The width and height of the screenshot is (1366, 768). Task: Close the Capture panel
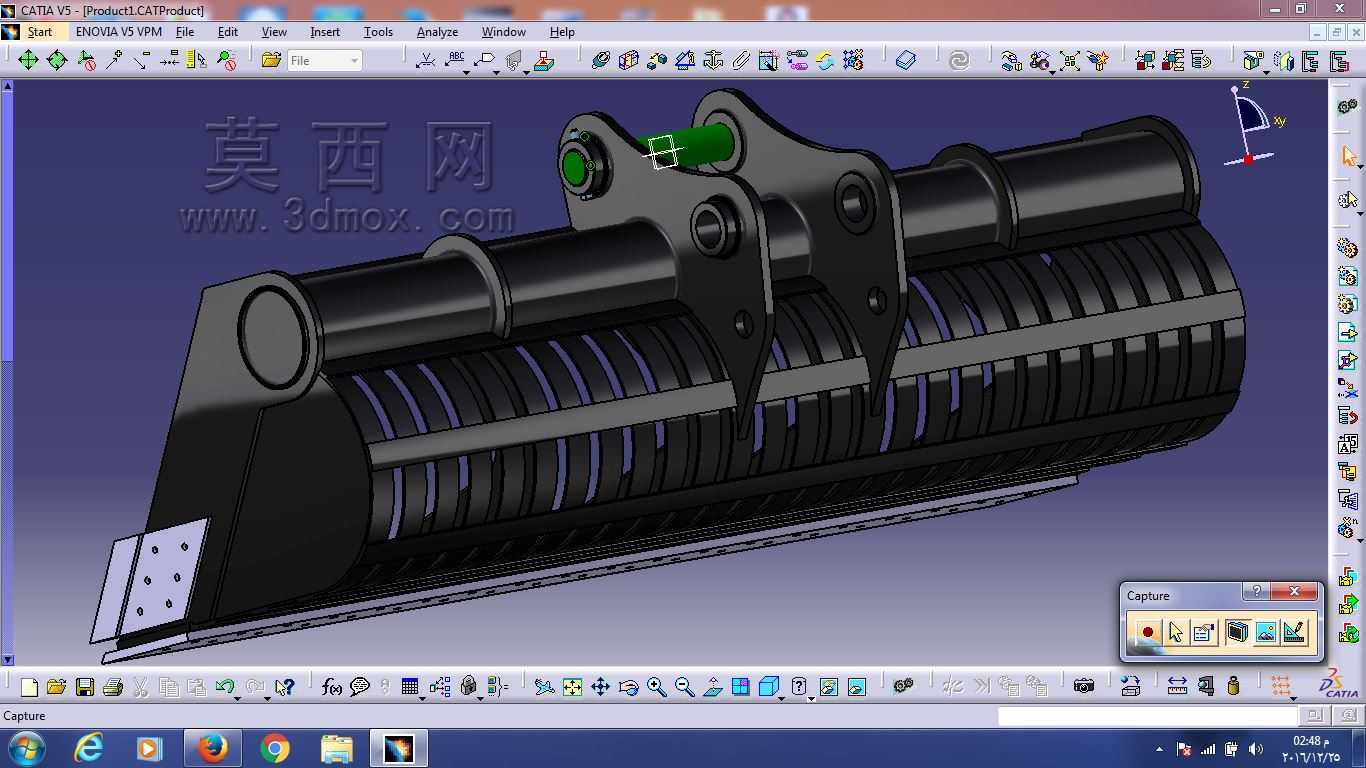point(1294,592)
